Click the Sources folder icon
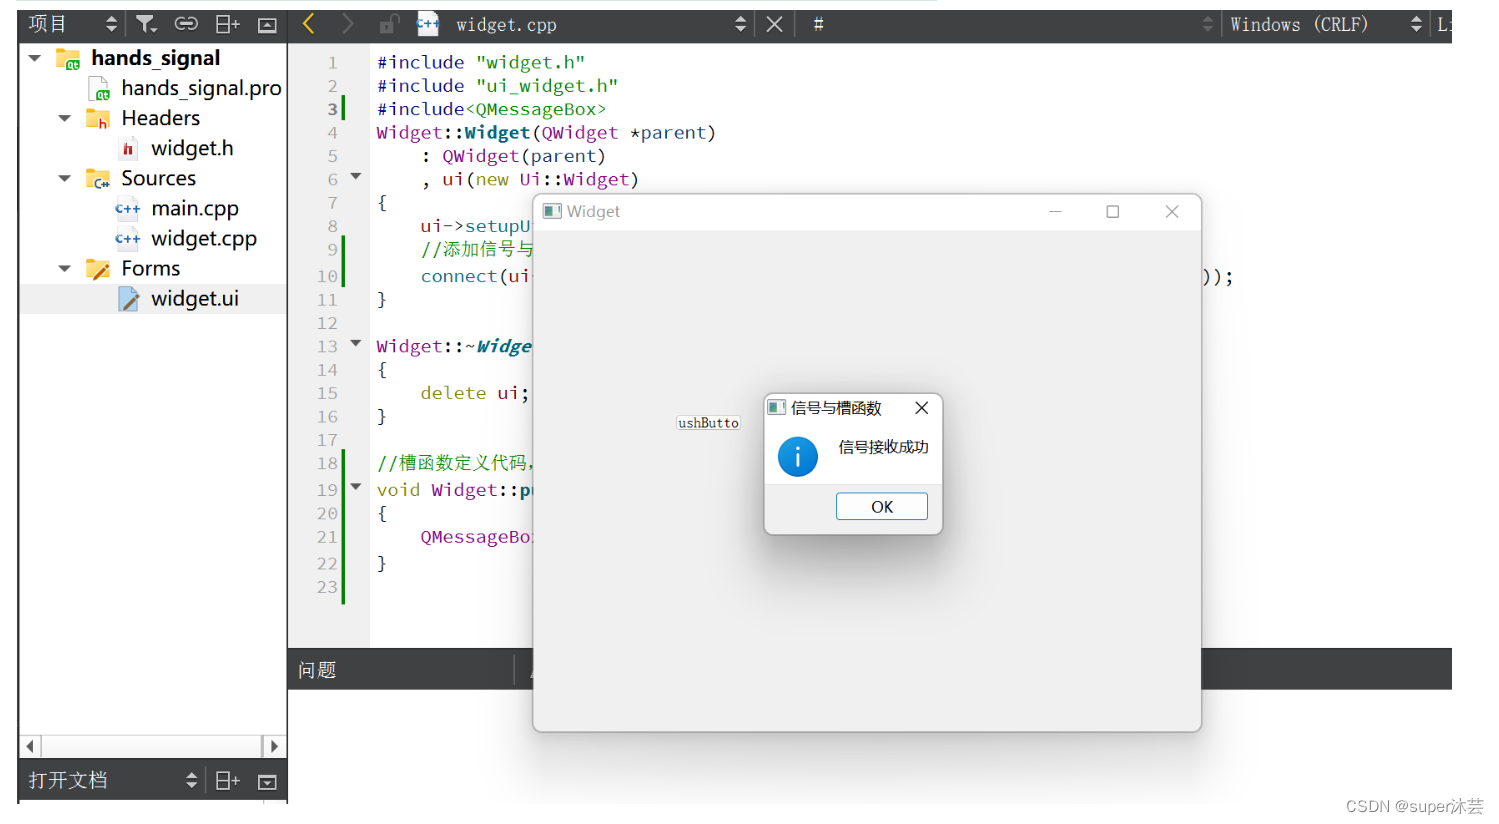The width and height of the screenshot is (1499, 824). [x=98, y=178]
